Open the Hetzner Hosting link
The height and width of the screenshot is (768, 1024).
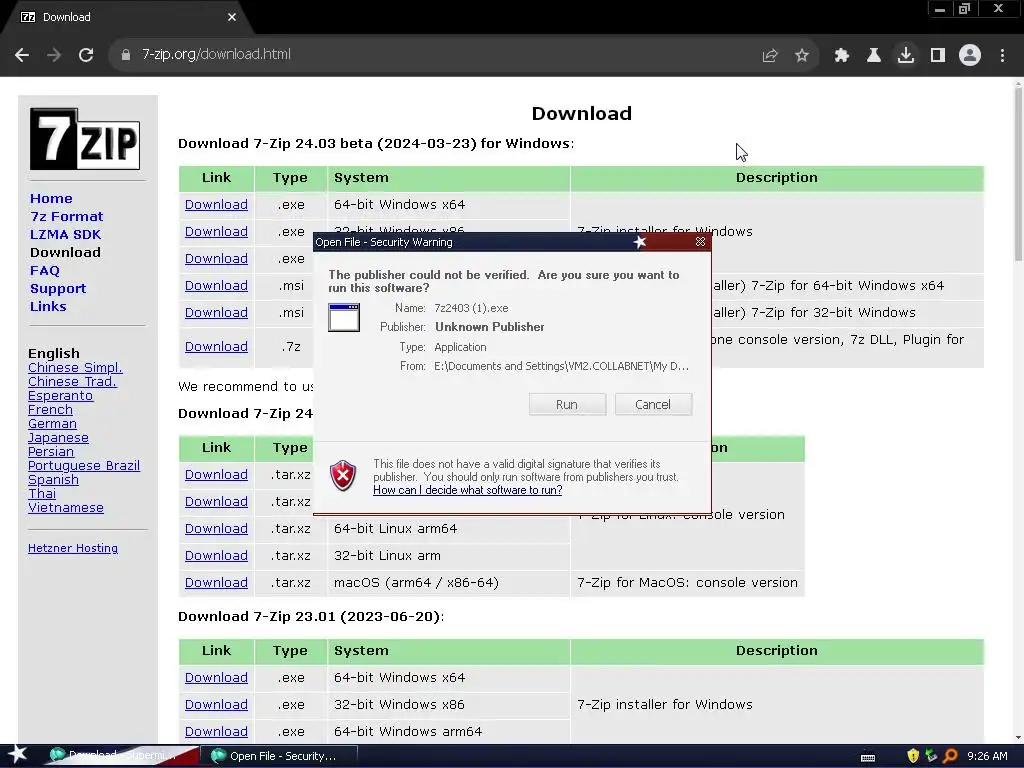(73, 549)
